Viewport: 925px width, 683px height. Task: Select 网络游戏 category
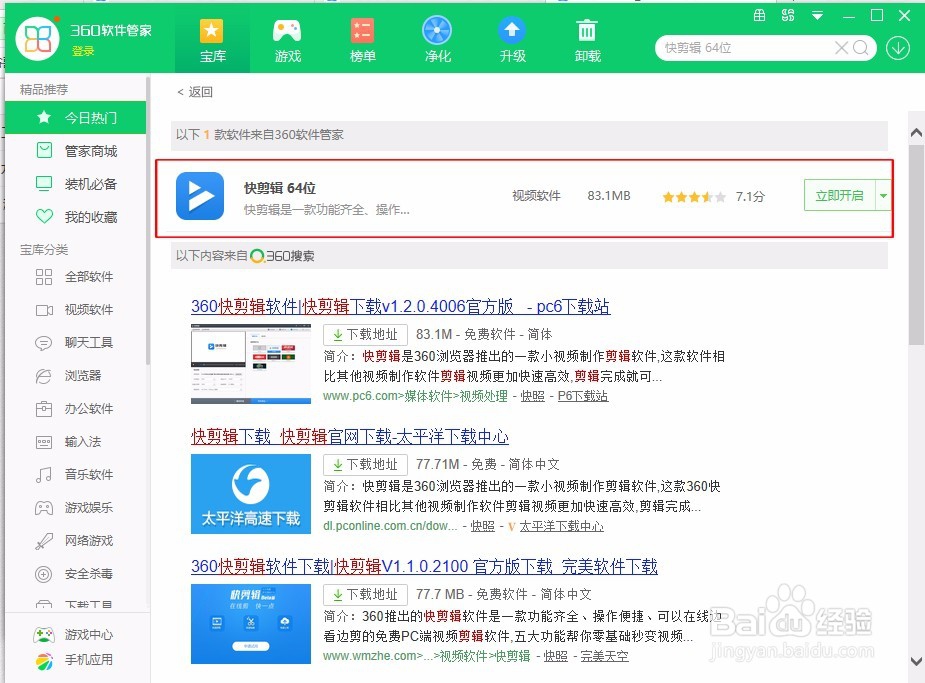(76, 541)
